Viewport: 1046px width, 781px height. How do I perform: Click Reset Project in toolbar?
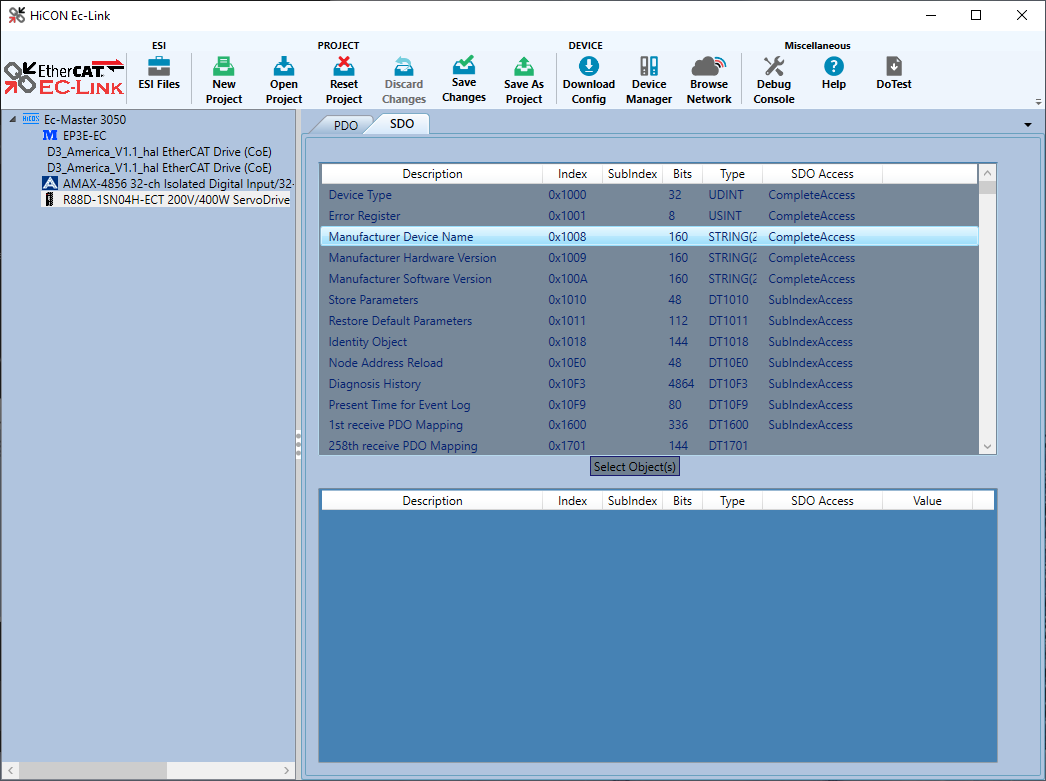click(x=344, y=80)
